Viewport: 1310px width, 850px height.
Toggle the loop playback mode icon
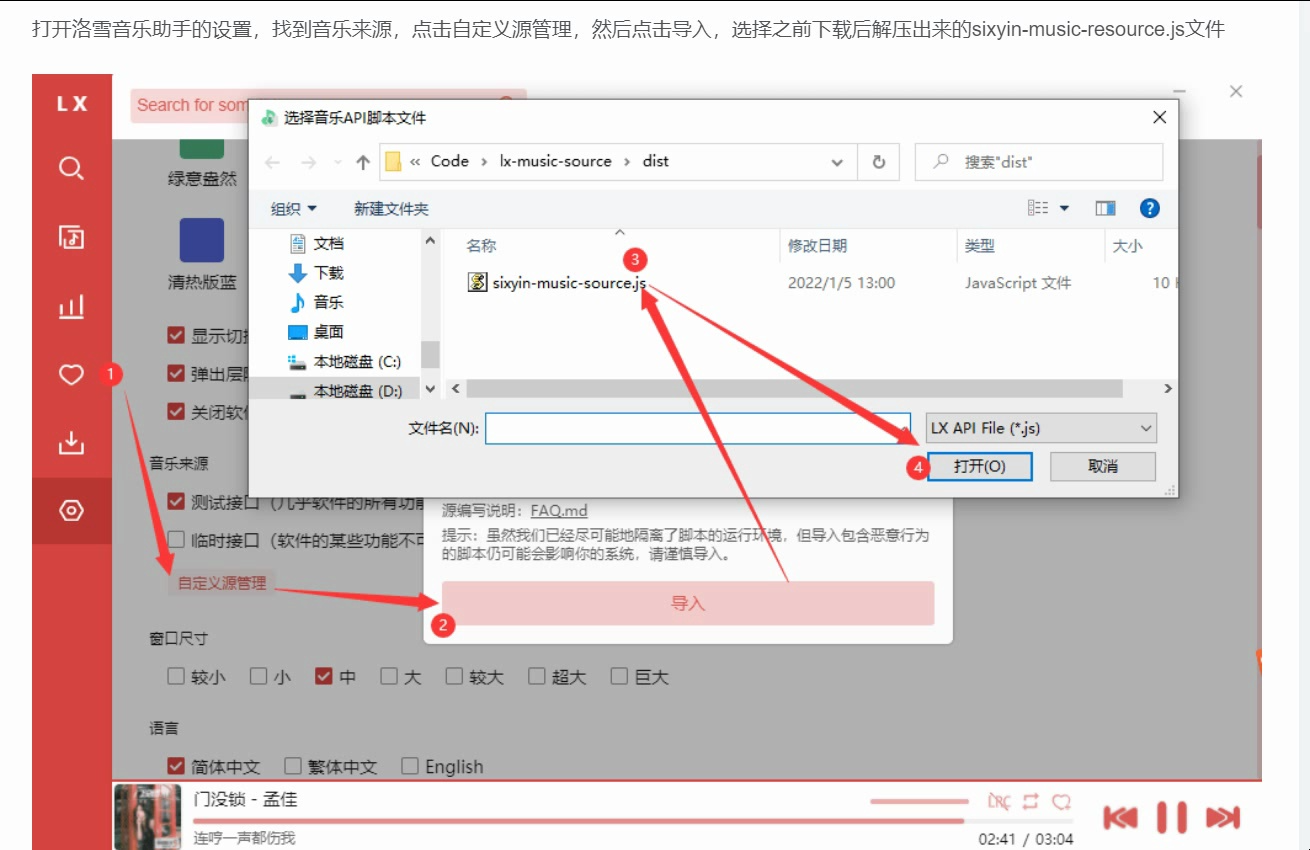(x=1031, y=801)
